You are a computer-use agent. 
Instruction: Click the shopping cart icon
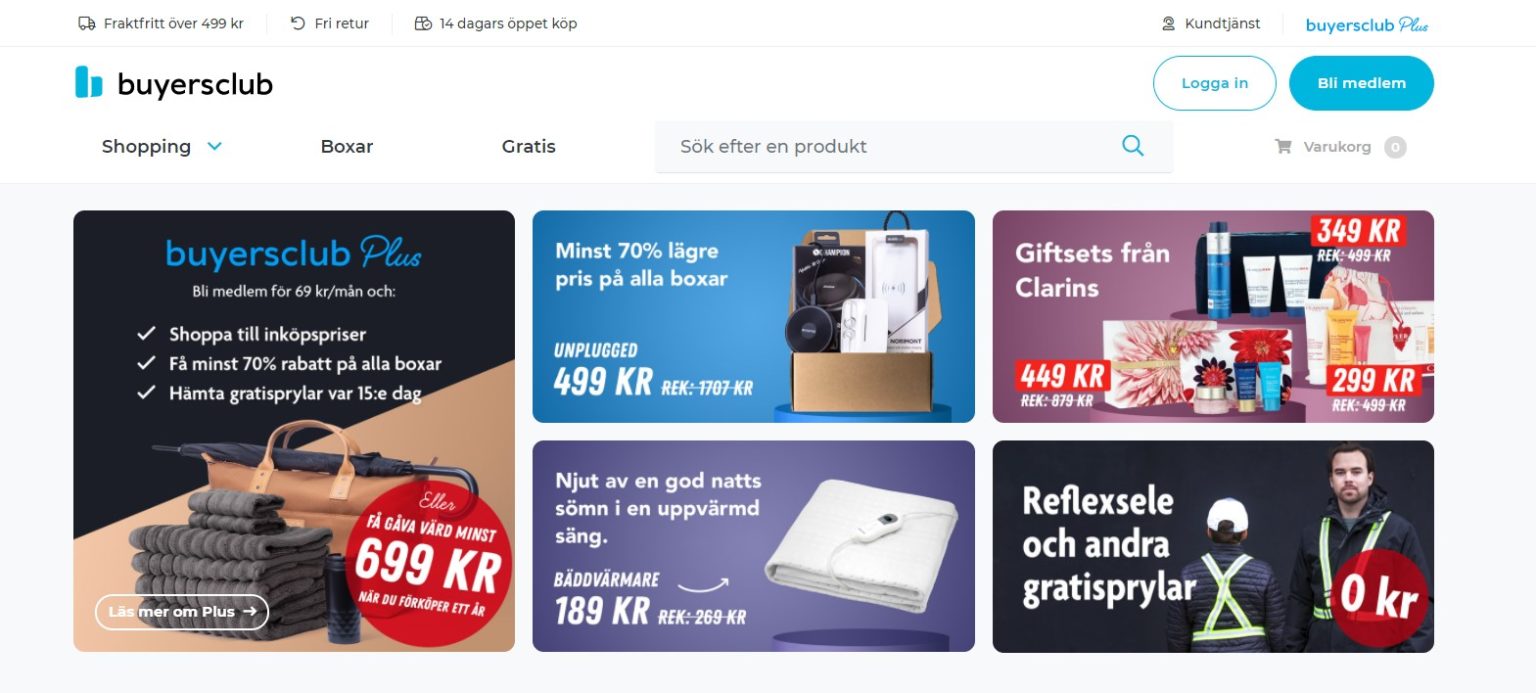[1283, 147]
